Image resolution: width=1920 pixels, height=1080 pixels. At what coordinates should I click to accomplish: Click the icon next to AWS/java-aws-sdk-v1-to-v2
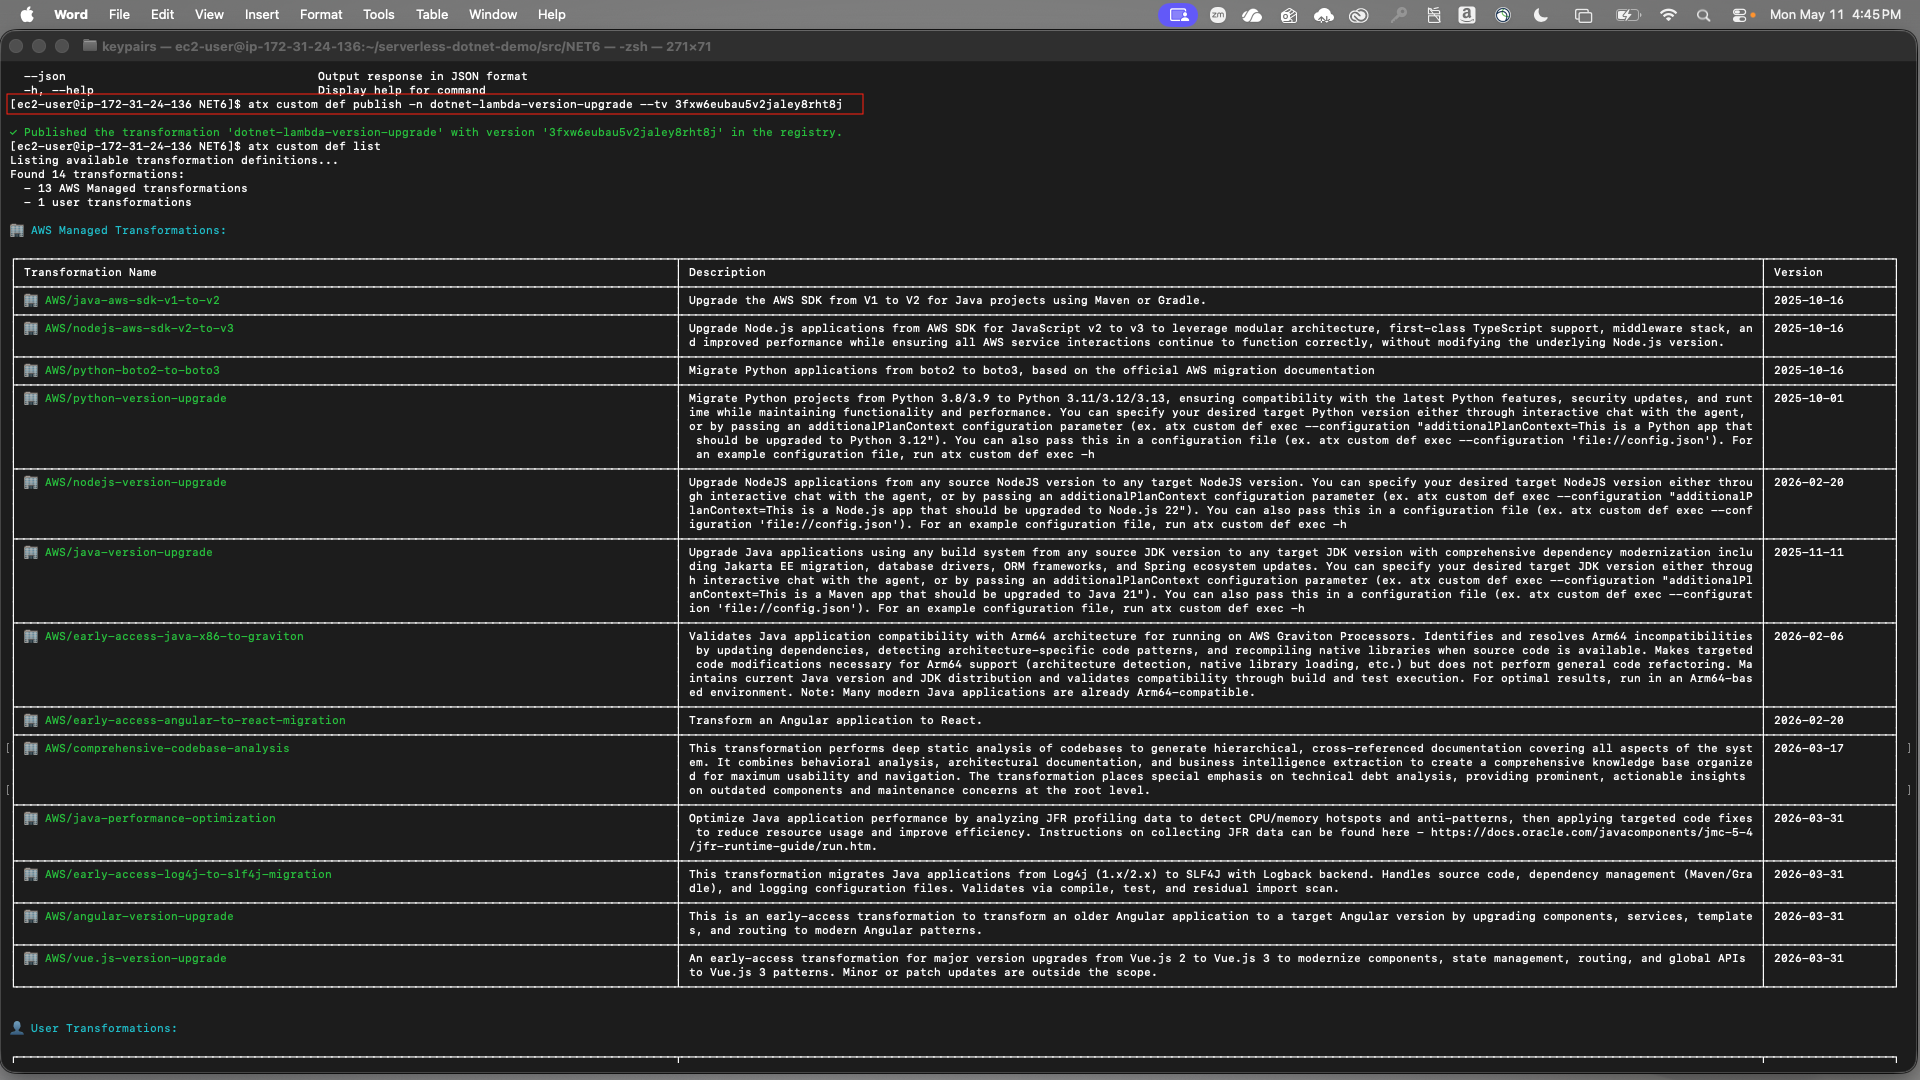[31, 300]
